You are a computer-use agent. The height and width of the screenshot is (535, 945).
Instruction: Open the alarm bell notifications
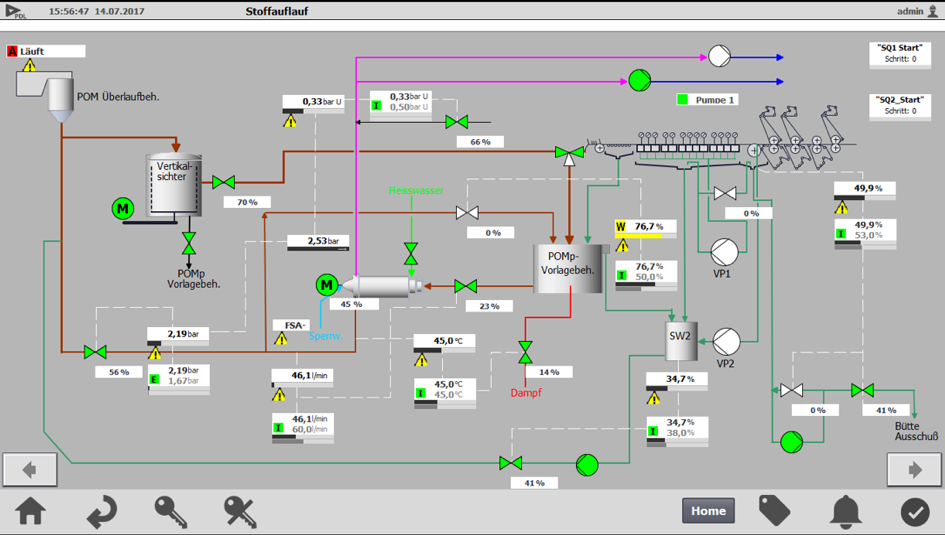coord(846,511)
